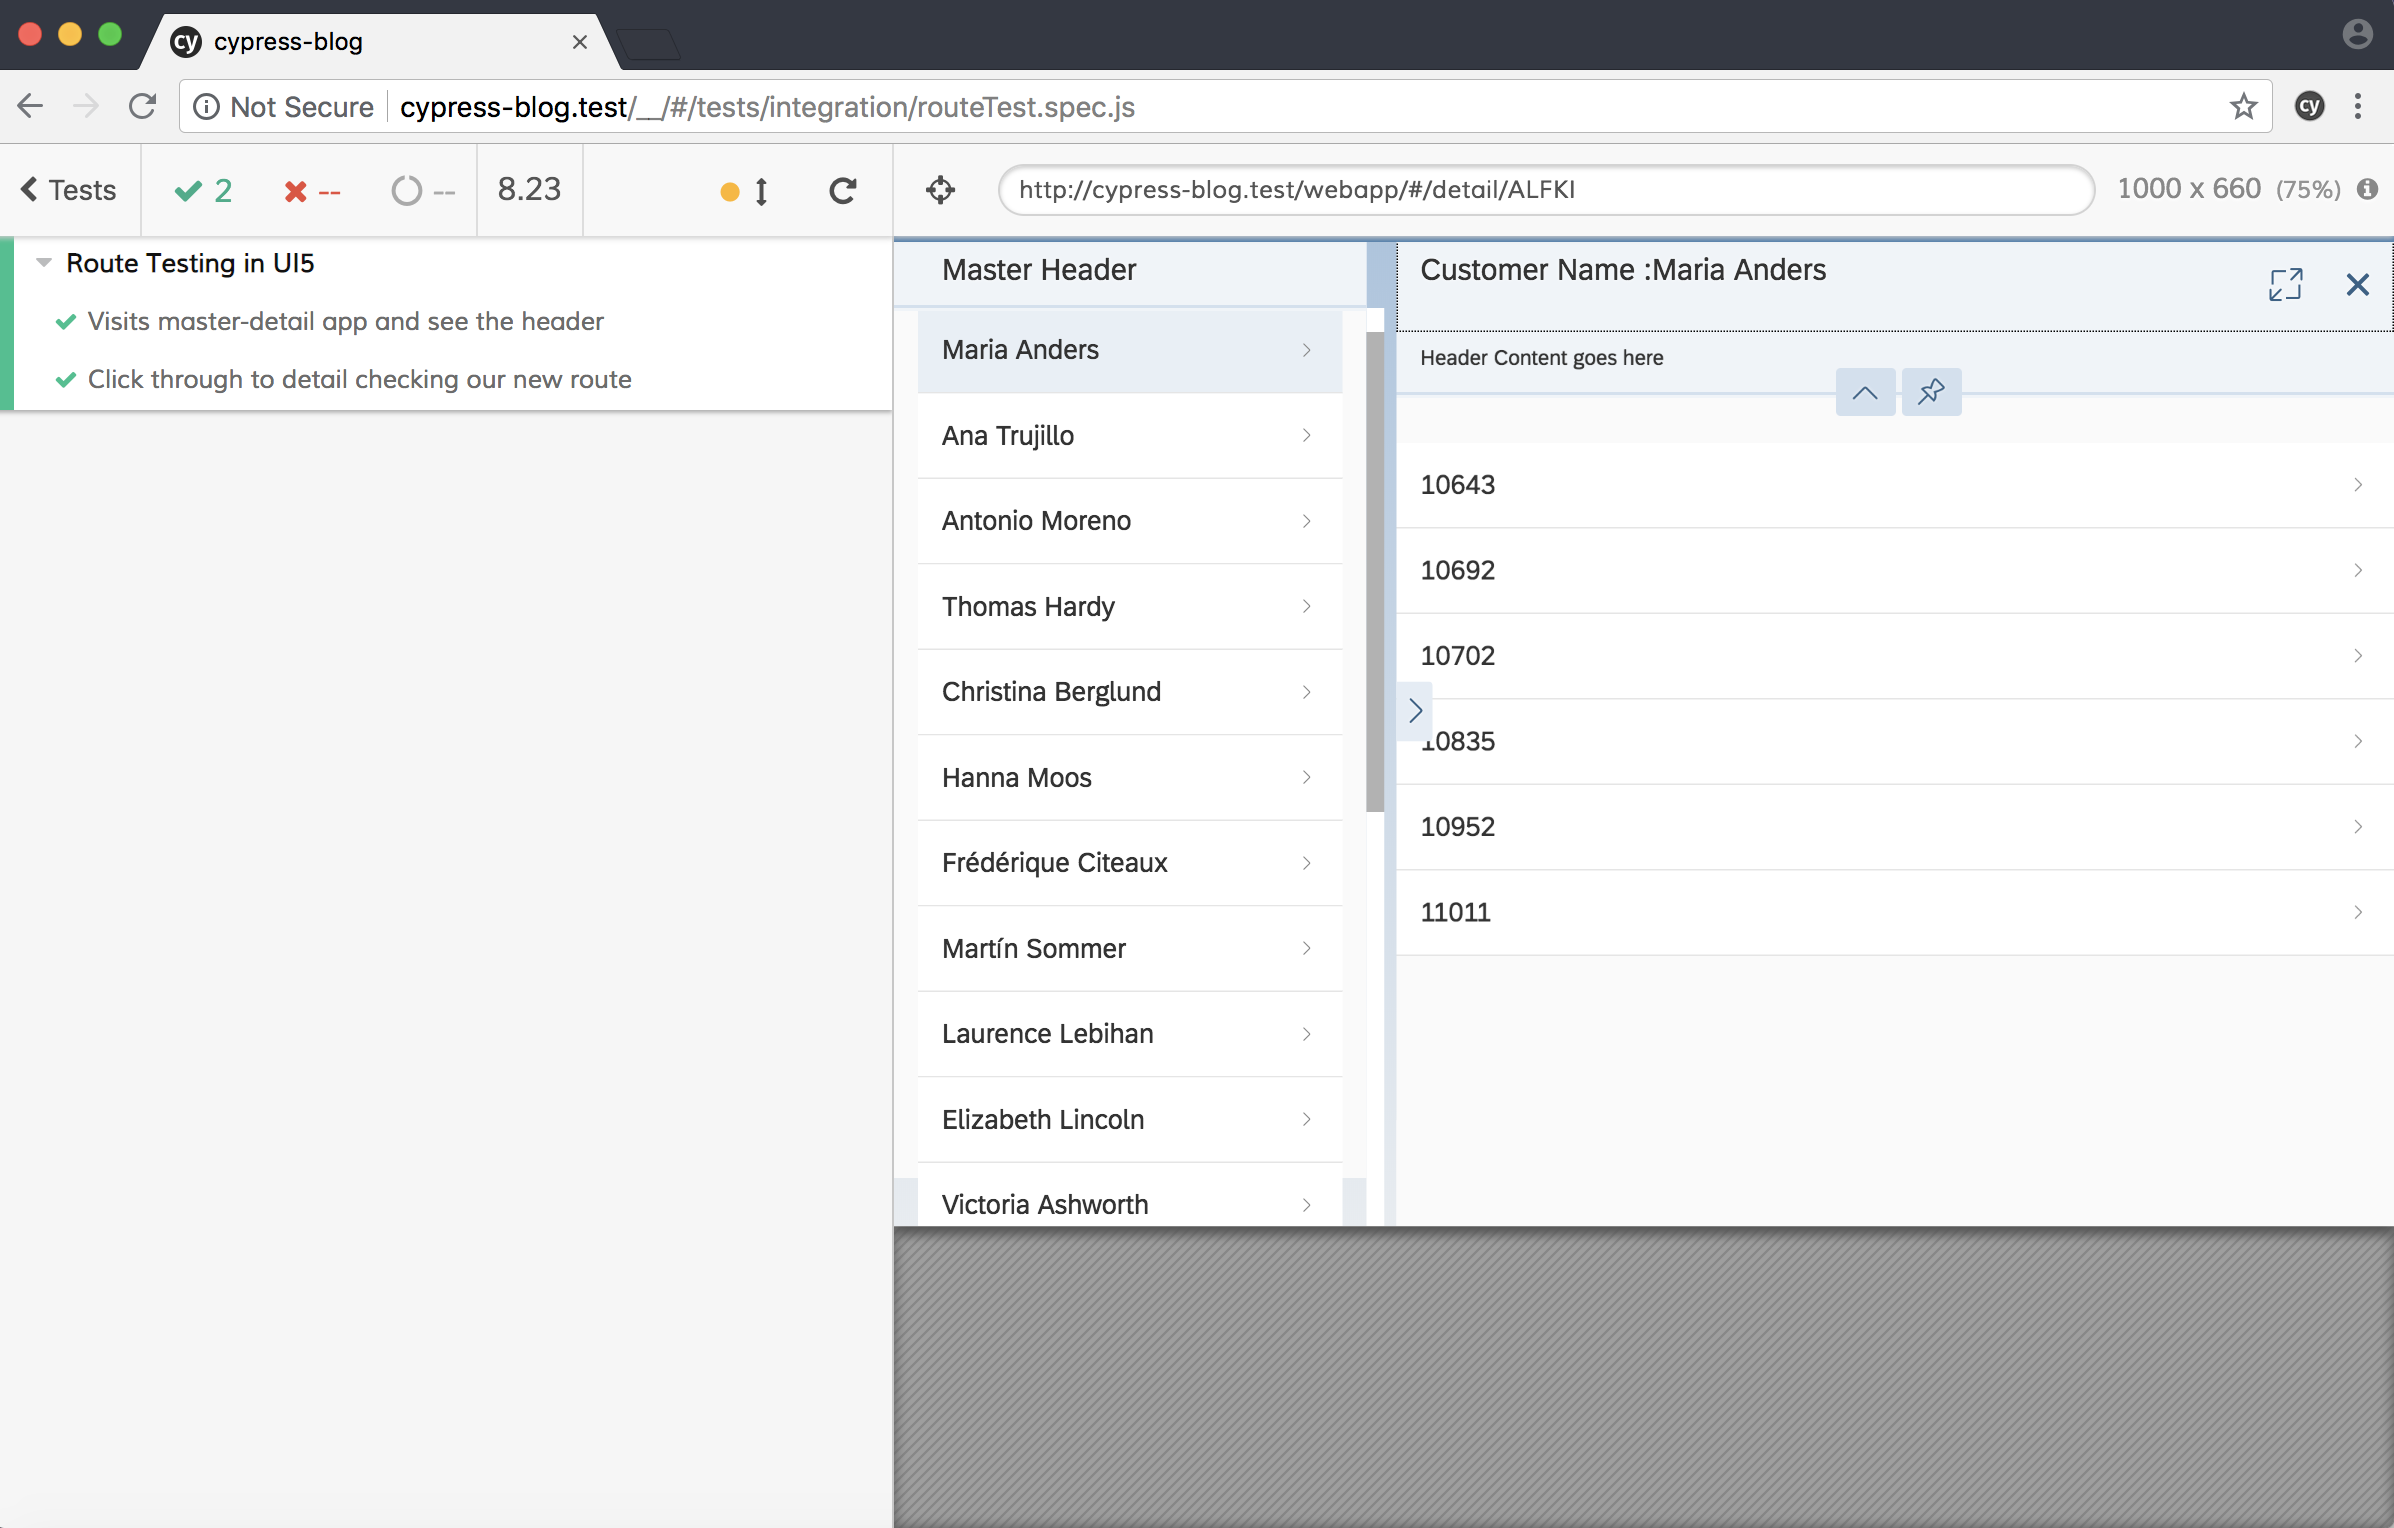Select customer Hanna Moos
This screenshot has width=2394, height=1528.
1129,778
